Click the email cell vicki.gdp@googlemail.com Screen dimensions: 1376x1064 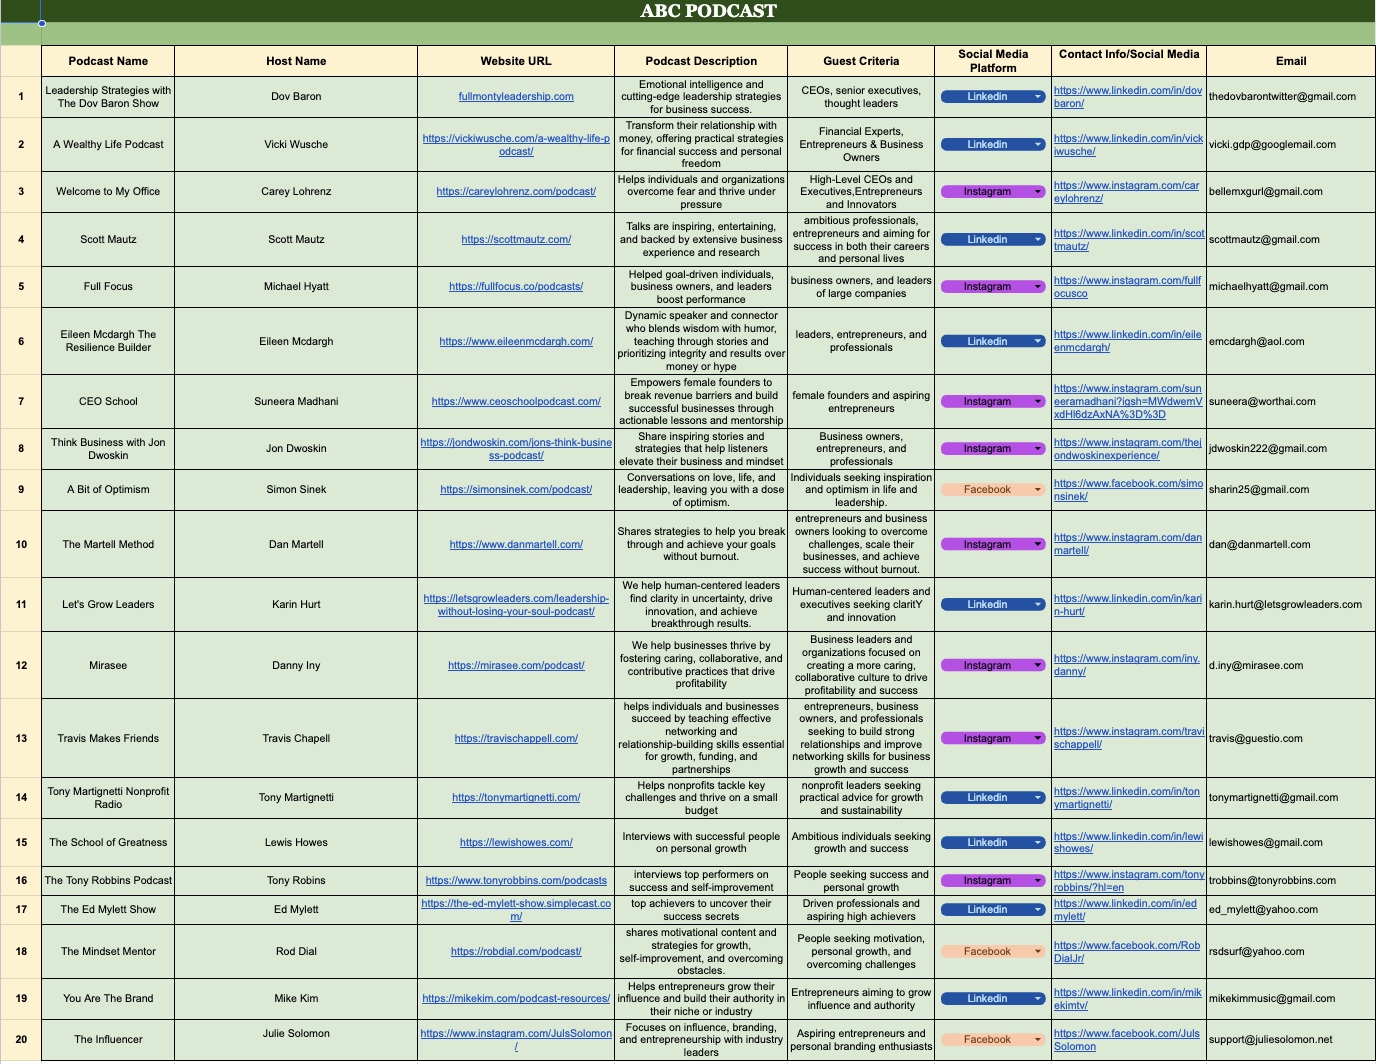1272,145
